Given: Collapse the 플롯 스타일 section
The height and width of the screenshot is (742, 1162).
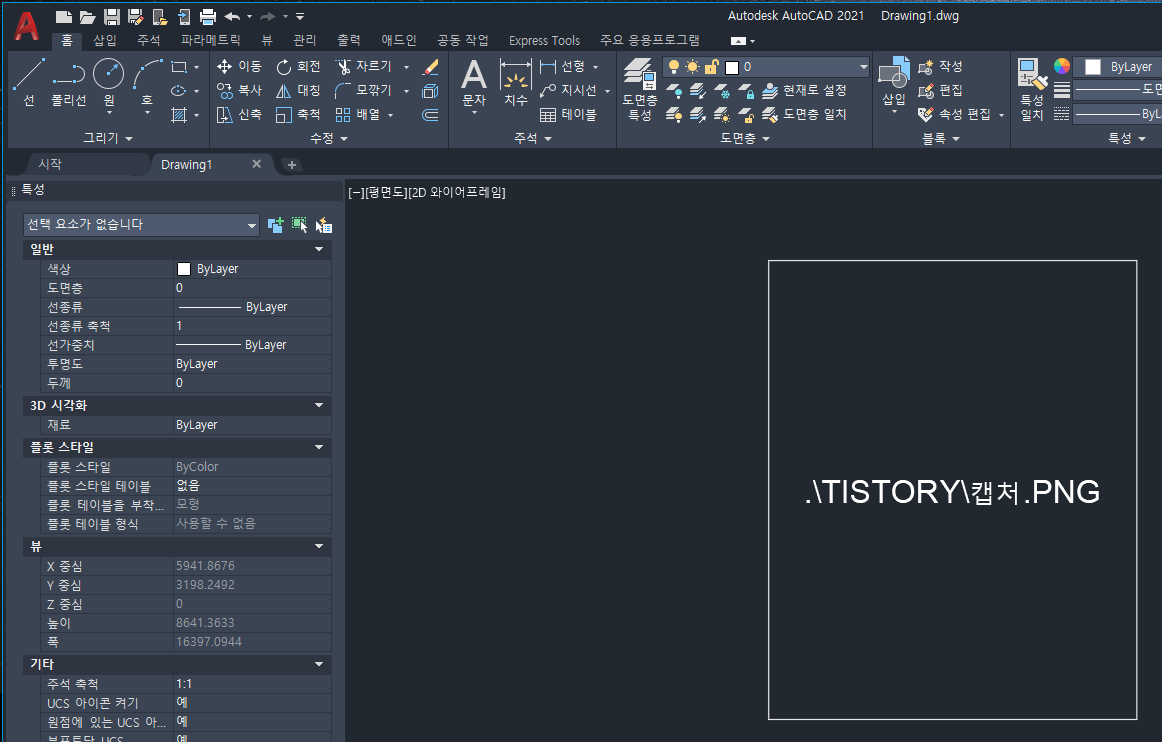Looking at the screenshot, I should [x=319, y=448].
